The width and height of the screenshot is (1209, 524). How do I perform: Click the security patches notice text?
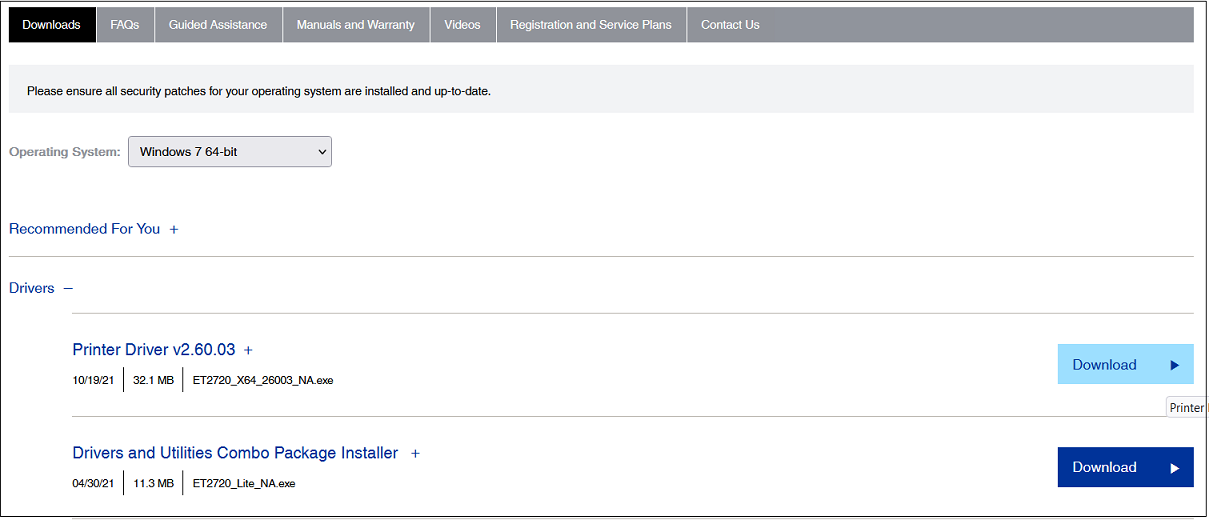(259, 91)
